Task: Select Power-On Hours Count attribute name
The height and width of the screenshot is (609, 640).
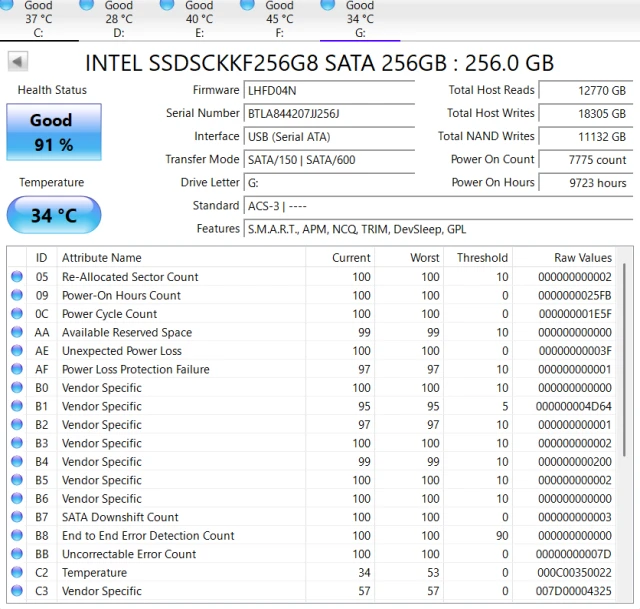Action: pyautogui.click(x=121, y=295)
